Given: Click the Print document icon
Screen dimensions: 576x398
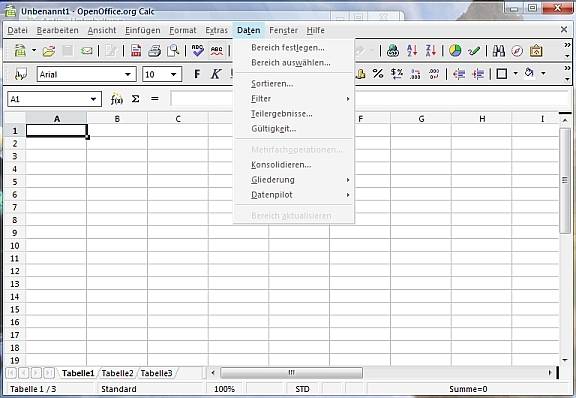Looking at the screenshot, I should [x=154, y=51].
